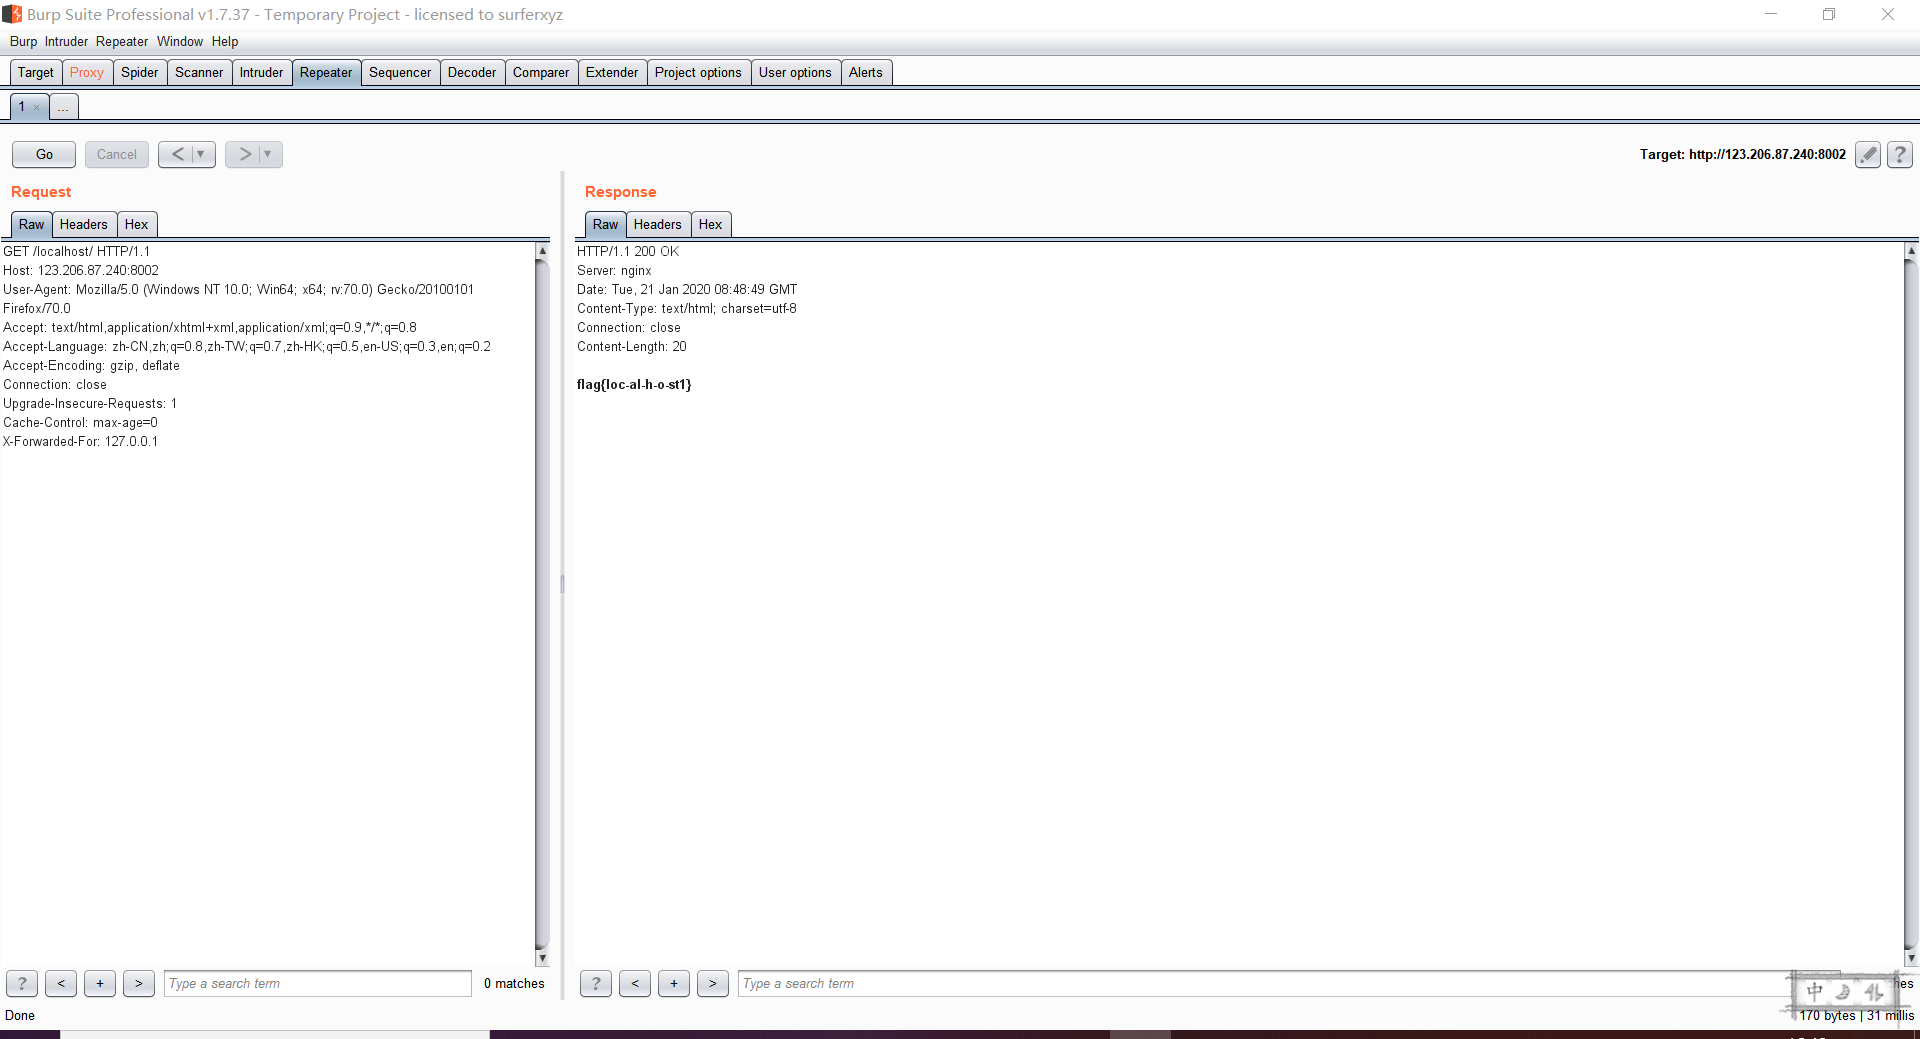The image size is (1920, 1039).
Task: Click the response search term field
Action: (x=1263, y=984)
